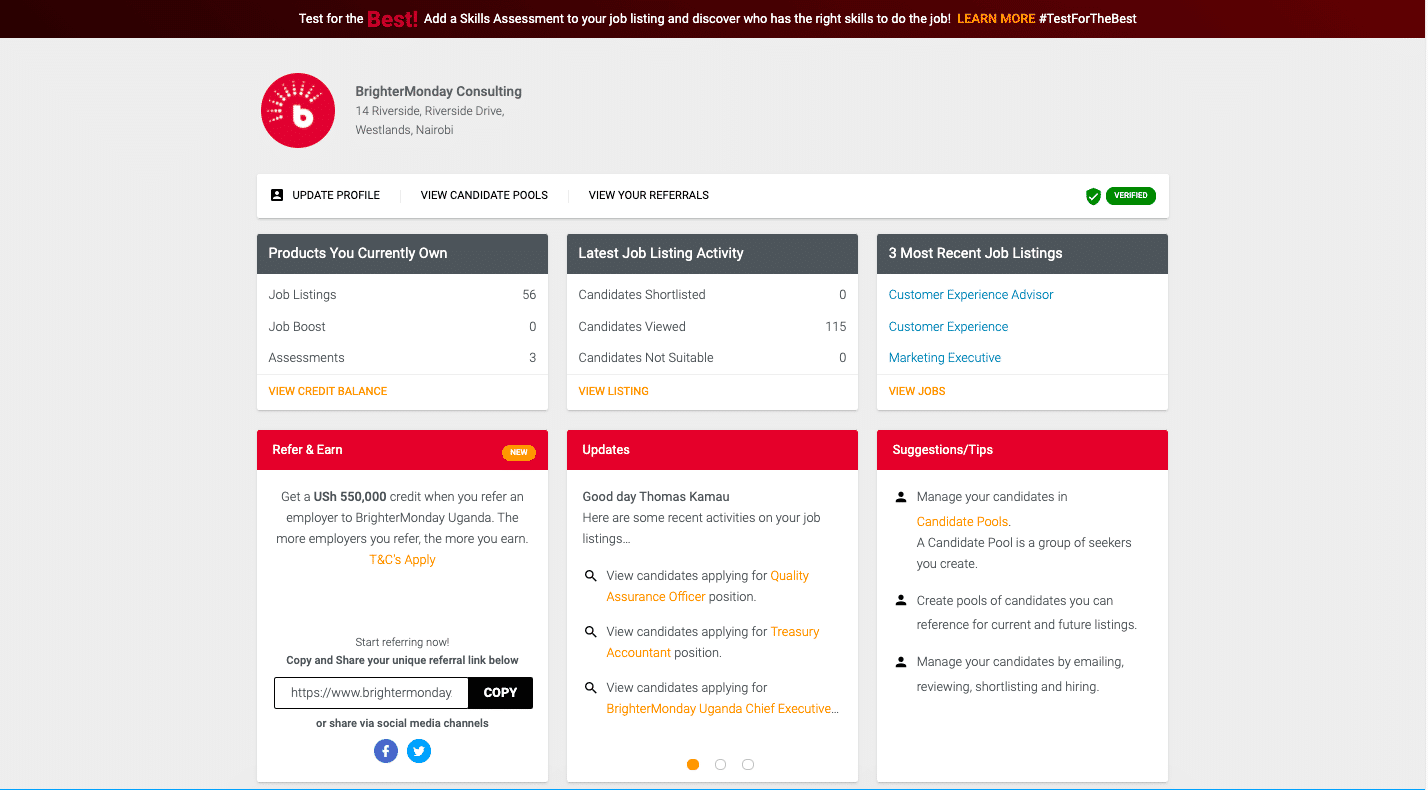Click the Refer & Earn panel title
The height and width of the screenshot is (790, 1428).
coord(307,450)
